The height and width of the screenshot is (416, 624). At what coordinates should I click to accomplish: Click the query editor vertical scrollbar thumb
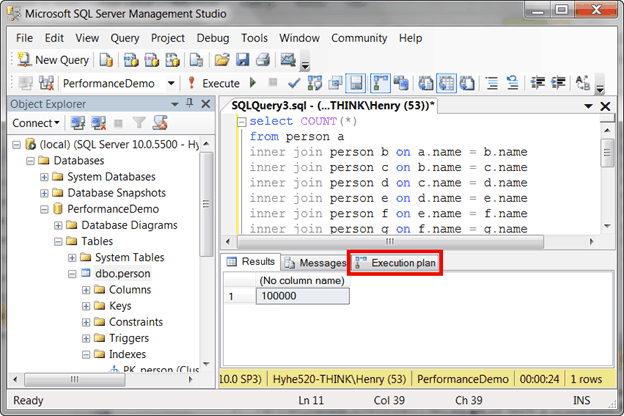607,153
